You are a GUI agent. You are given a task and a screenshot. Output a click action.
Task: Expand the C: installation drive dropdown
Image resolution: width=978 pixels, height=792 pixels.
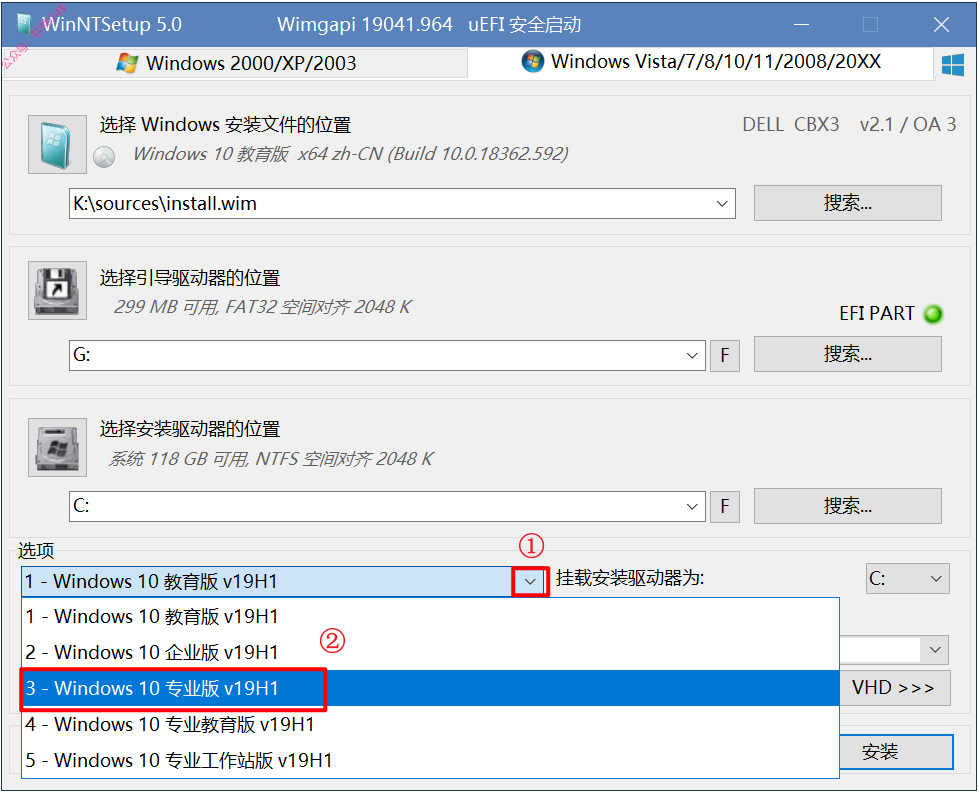pyautogui.click(x=692, y=506)
